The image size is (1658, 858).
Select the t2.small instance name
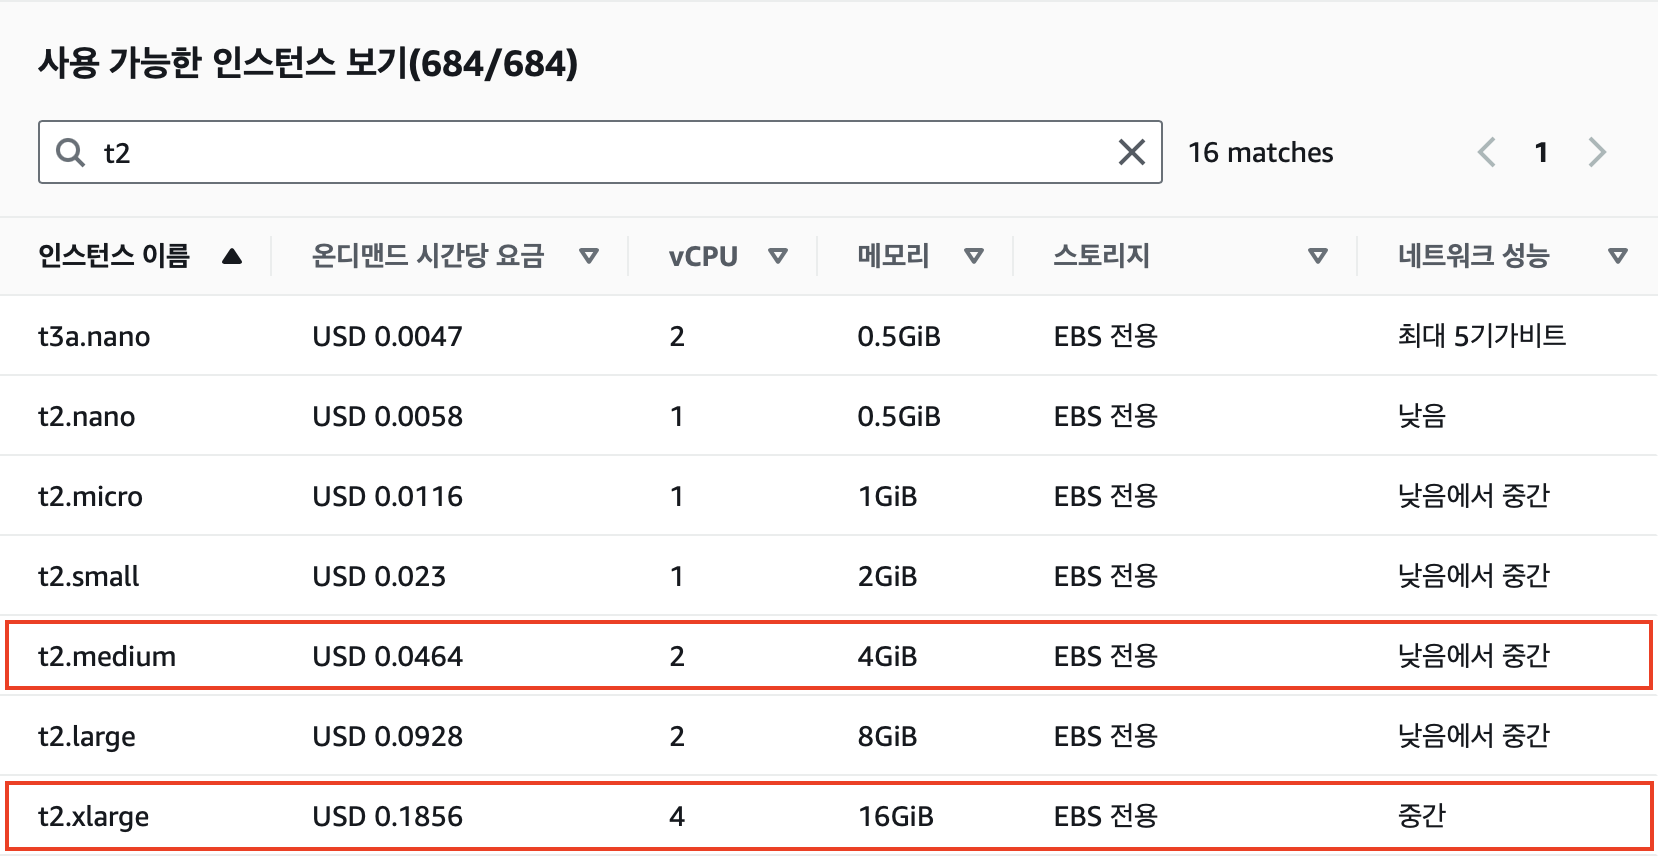[88, 576]
